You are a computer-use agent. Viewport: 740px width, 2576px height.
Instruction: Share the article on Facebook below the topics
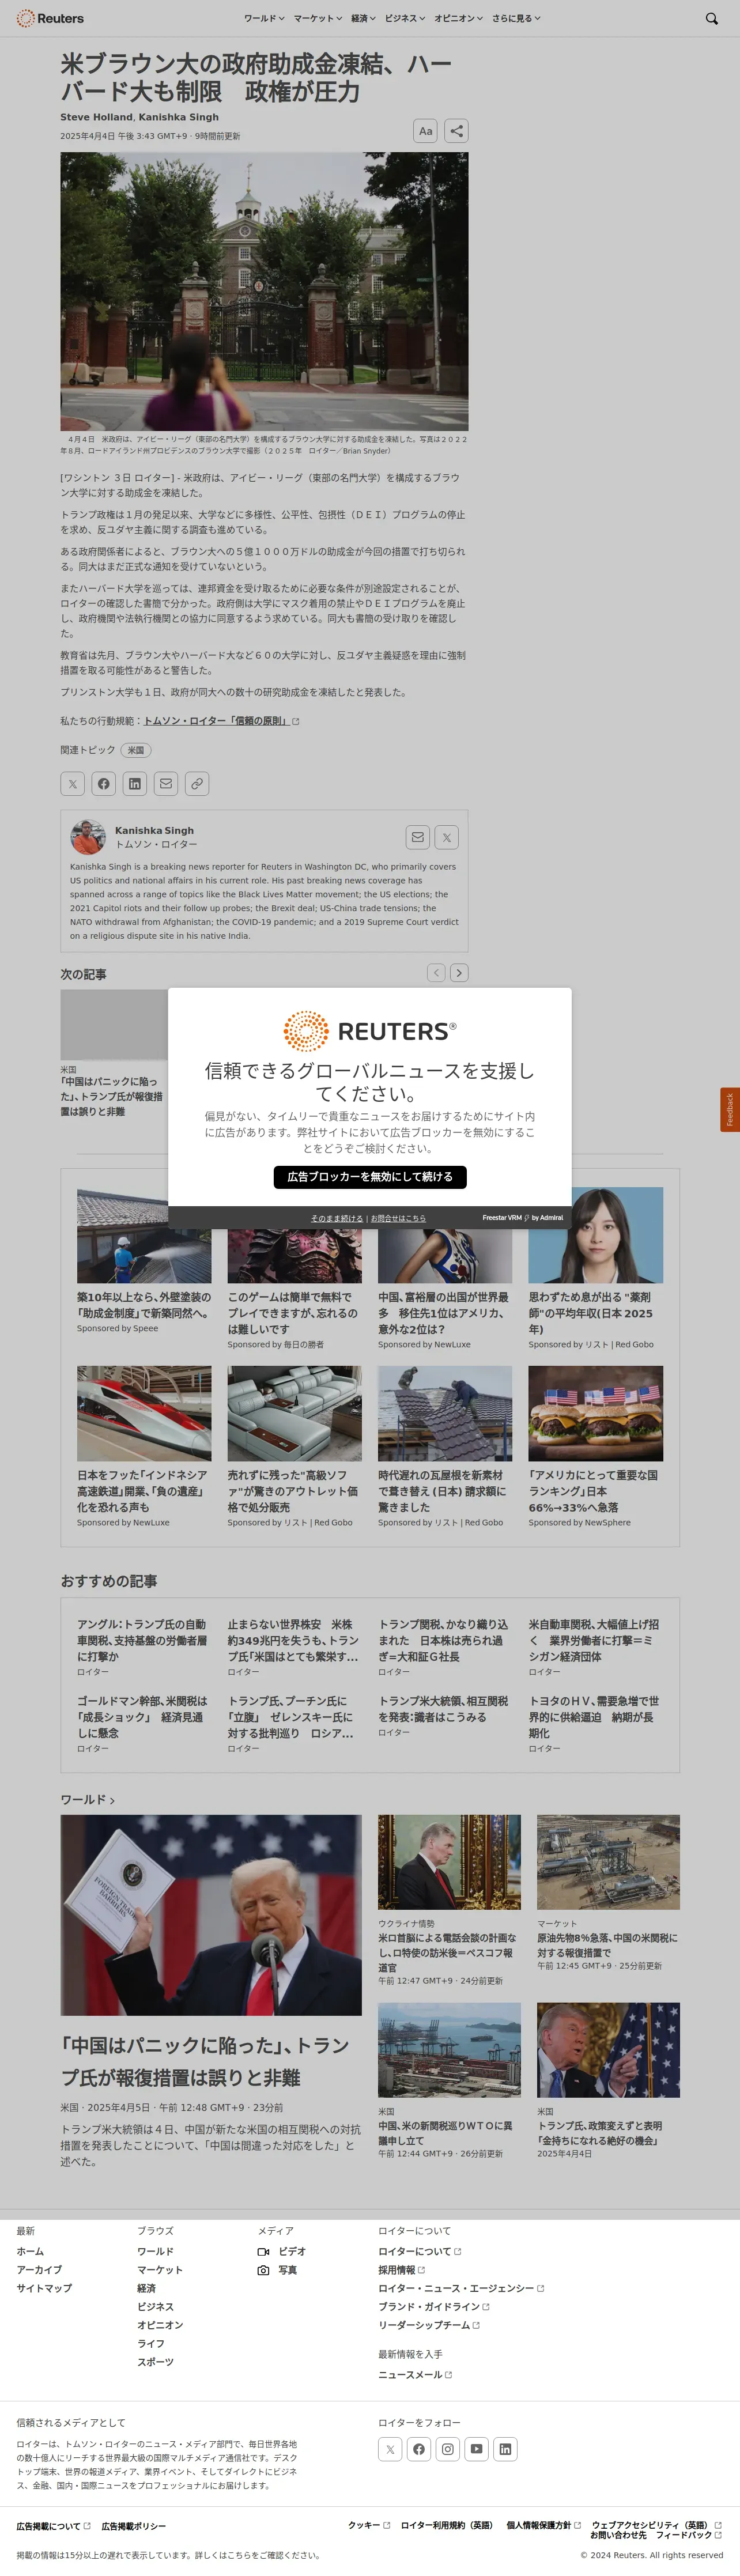[104, 784]
